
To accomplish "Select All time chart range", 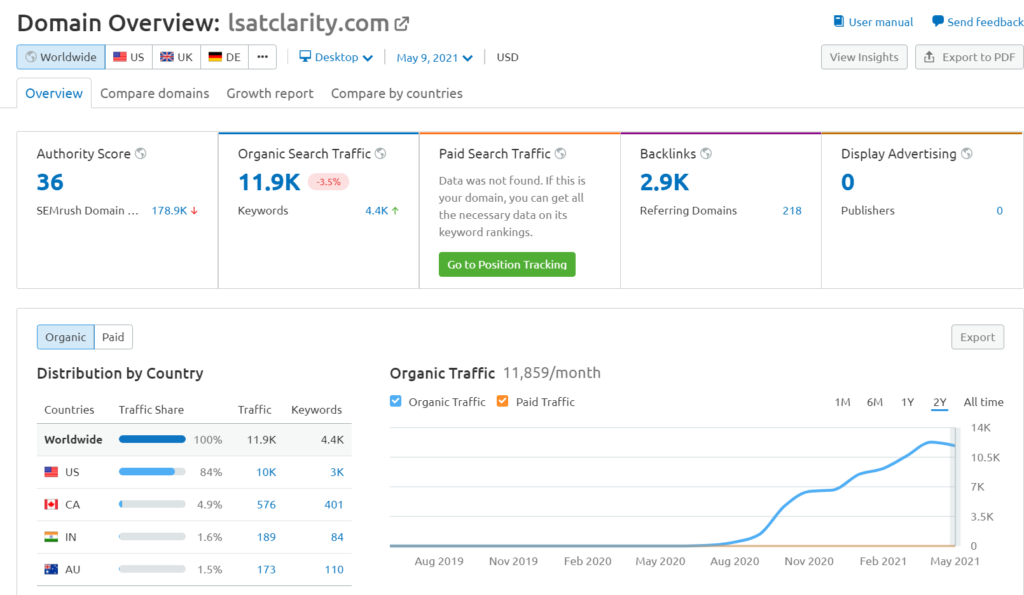I will (x=984, y=402).
